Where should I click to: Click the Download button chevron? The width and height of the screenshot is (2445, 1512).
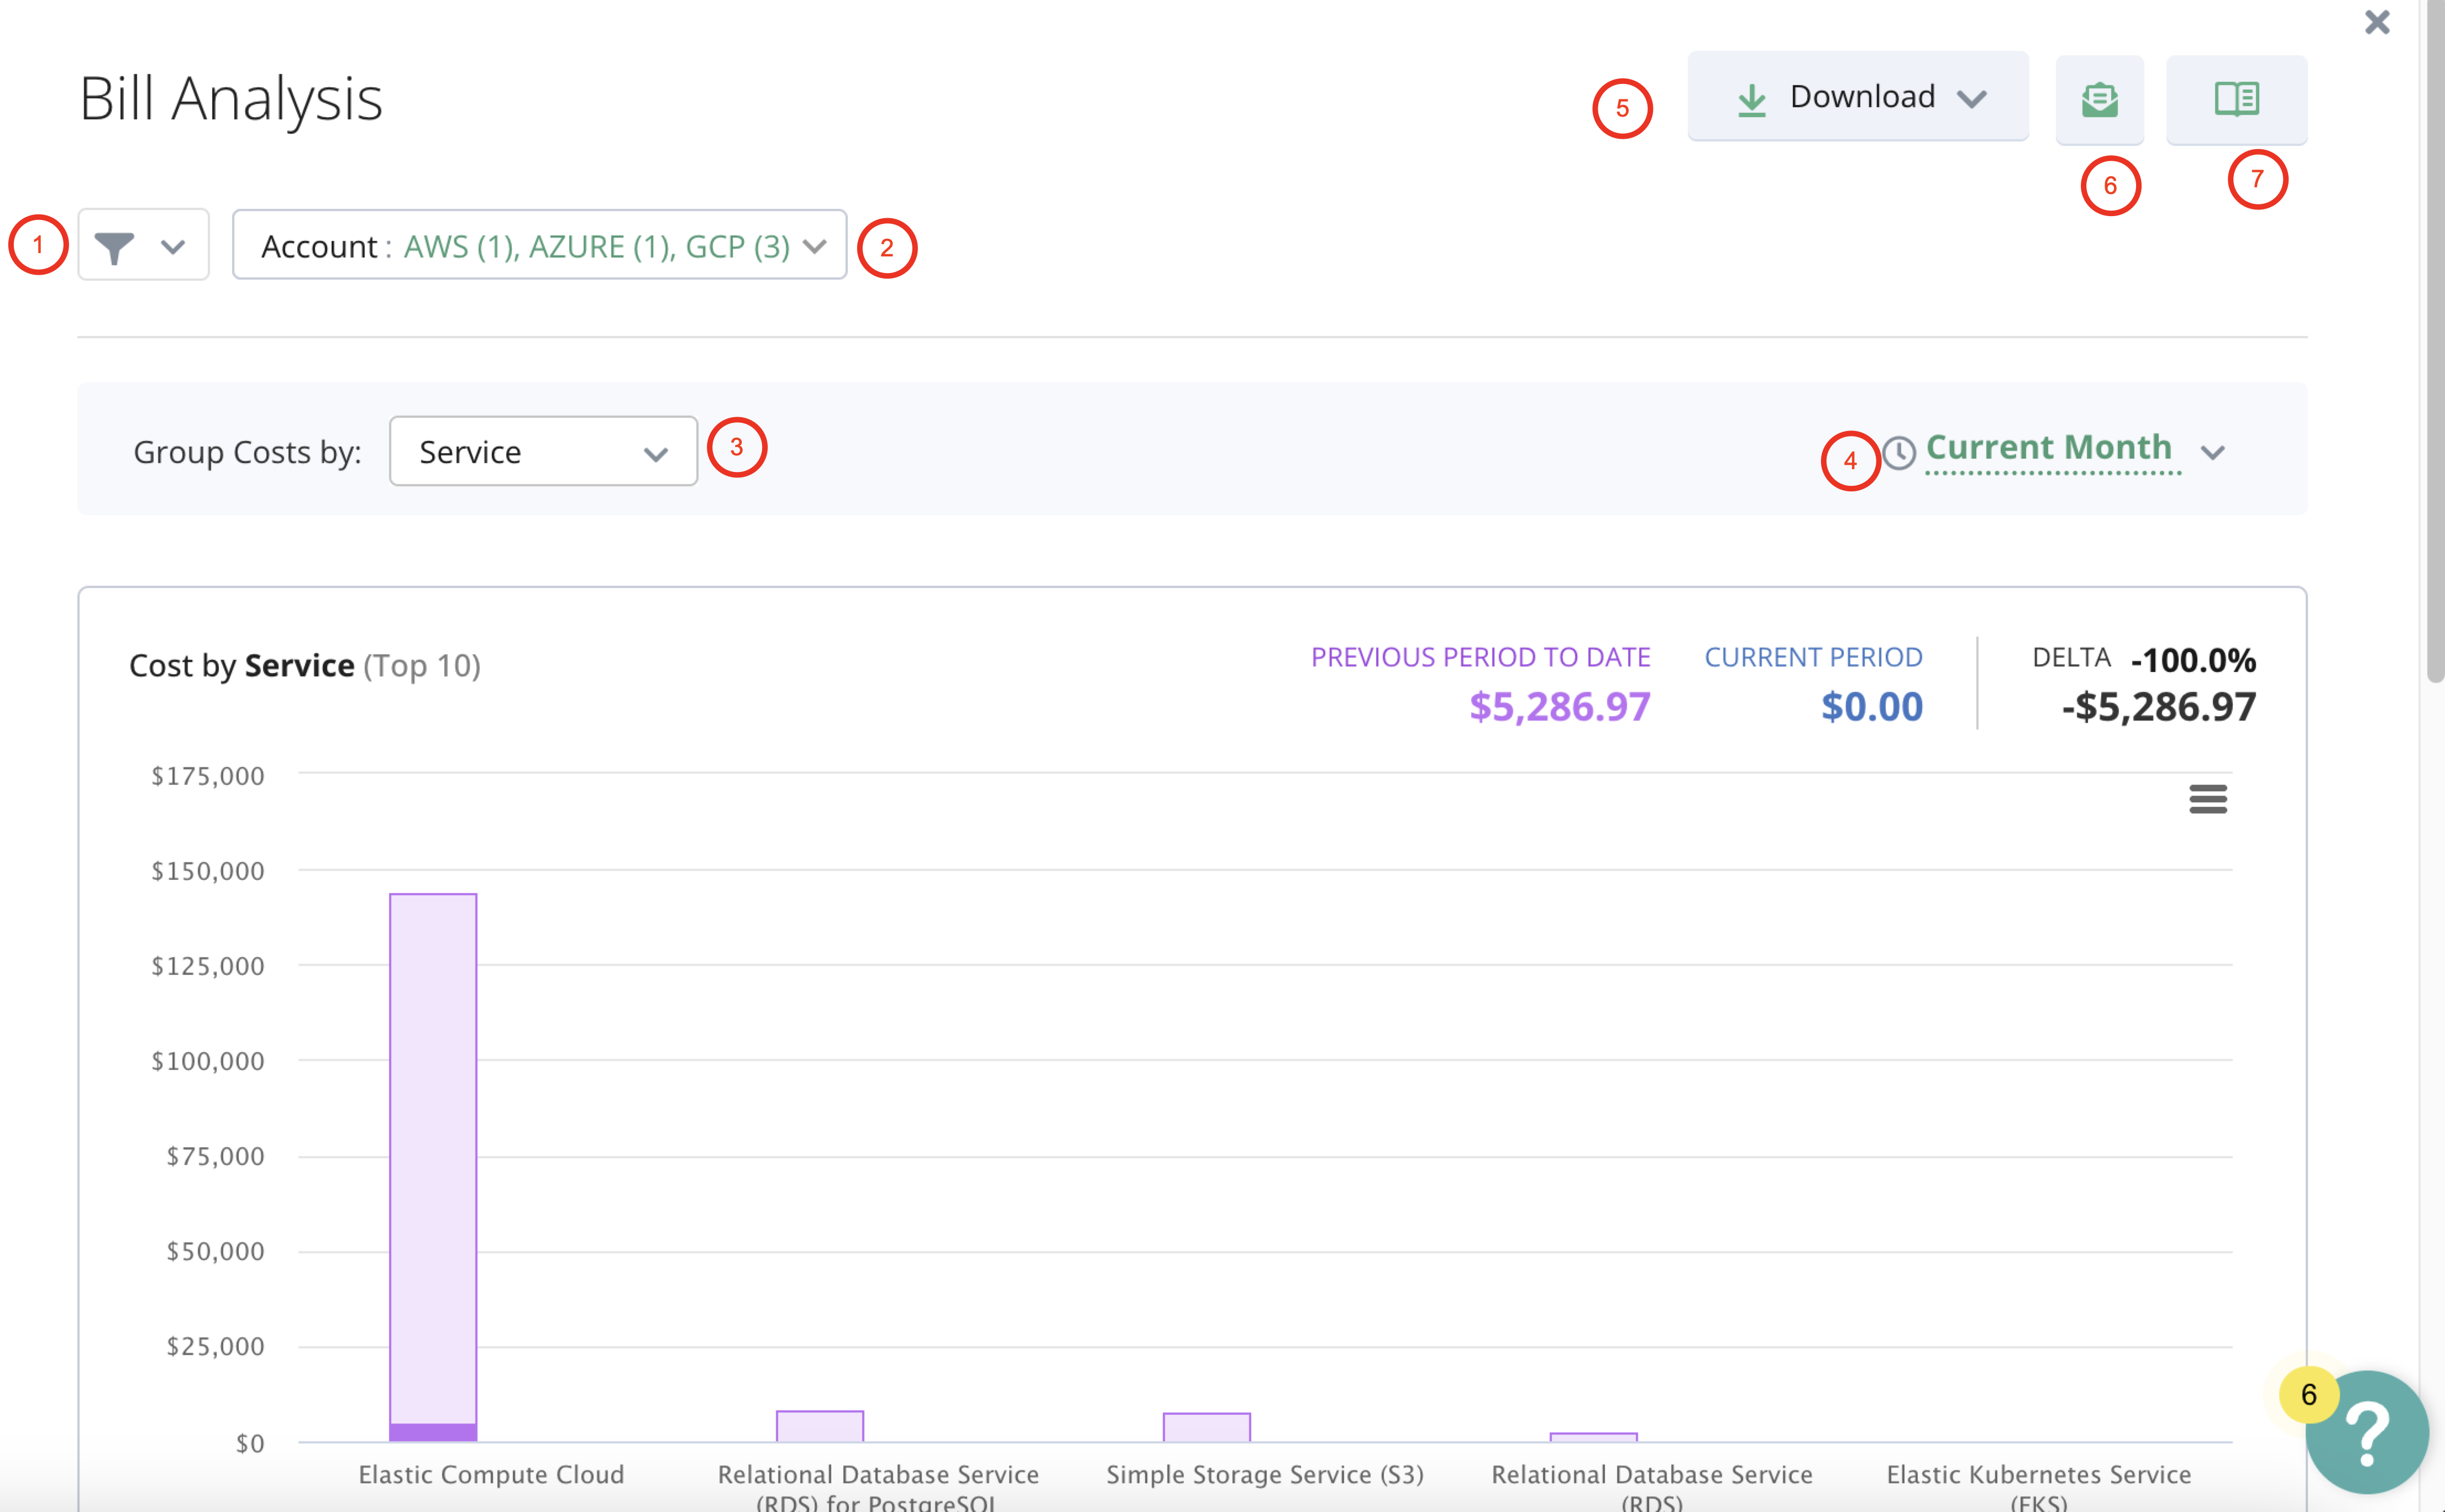(x=1971, y=99)
